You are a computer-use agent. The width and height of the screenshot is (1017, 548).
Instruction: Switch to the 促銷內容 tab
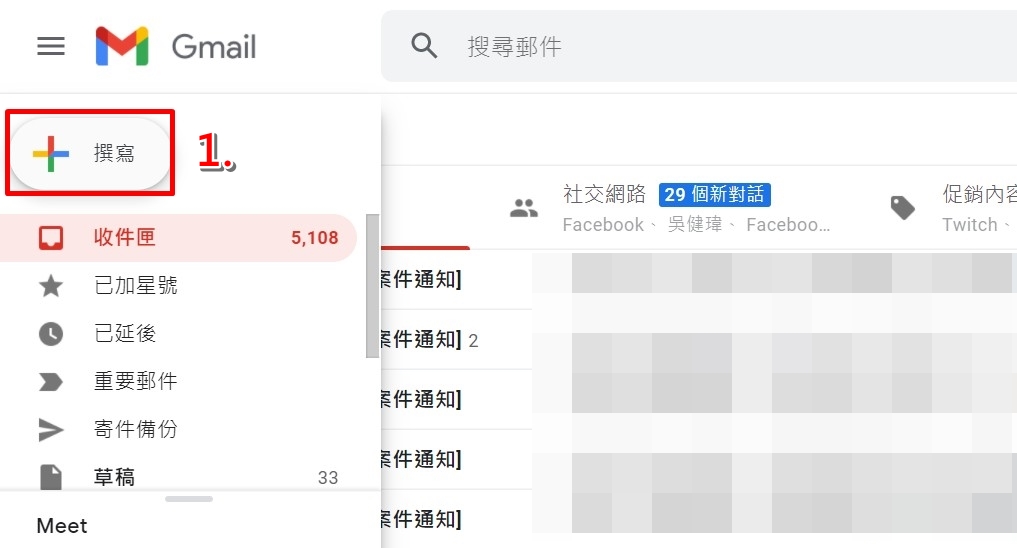tap(950, 208)
